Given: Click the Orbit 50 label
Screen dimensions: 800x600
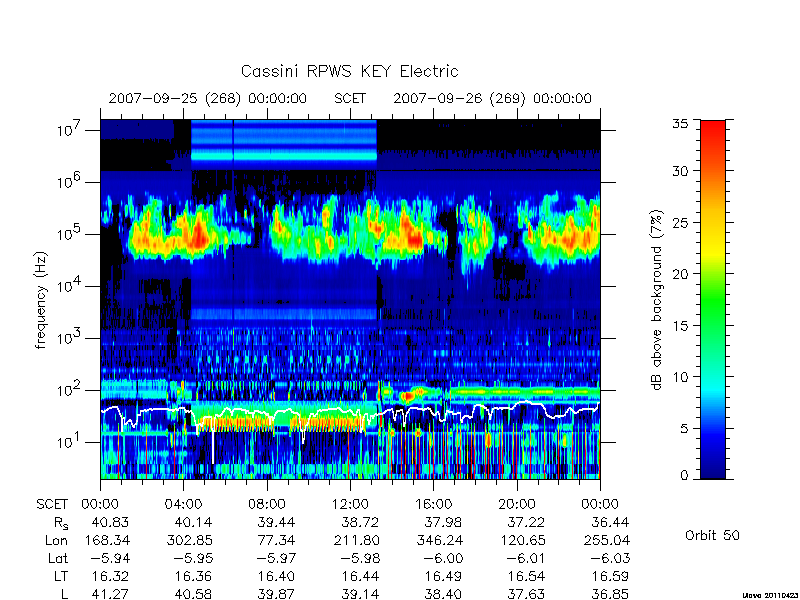Looking at the screenshot, I should (712, 536).
